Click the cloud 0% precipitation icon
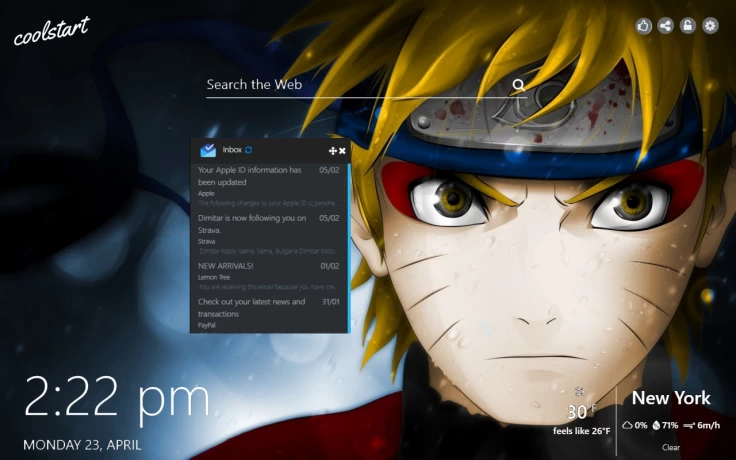The width and height of the screenshot is (736, 460). 627,425
